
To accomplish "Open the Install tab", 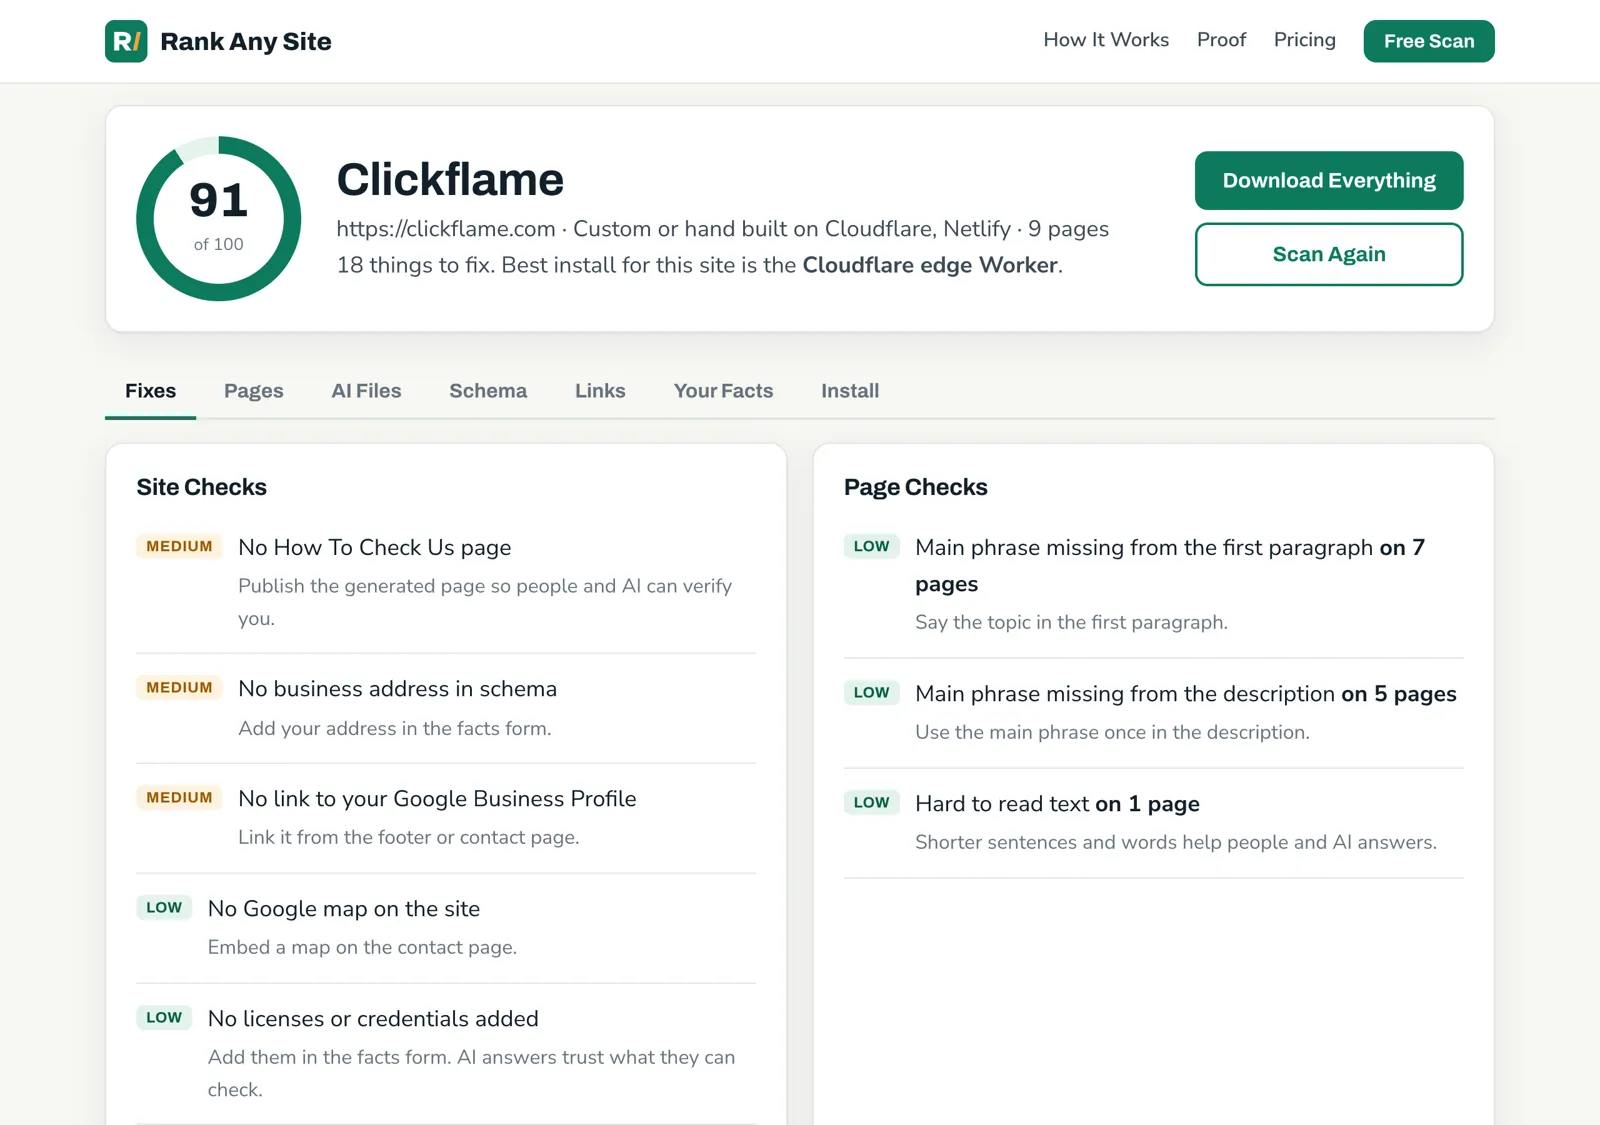I will [850, 391].
